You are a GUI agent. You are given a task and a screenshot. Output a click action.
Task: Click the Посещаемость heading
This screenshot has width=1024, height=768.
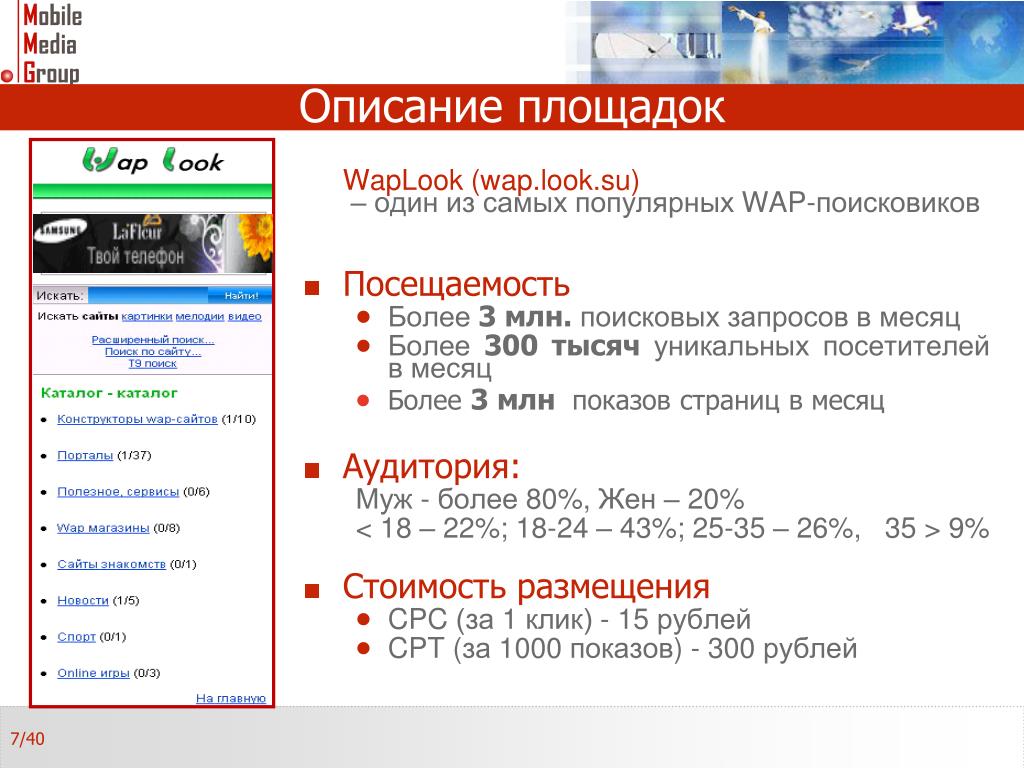pyautogui.click(x=456, y=284)
